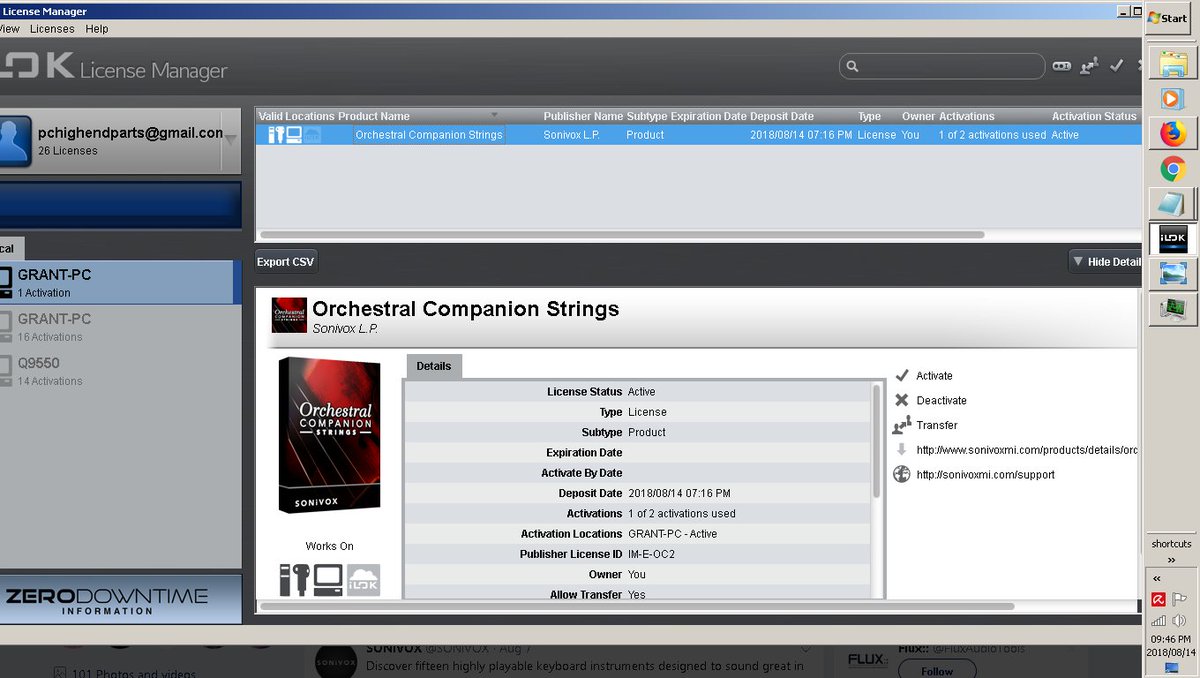
Task: Click the Export CSV button
Action: click(286, 262)
